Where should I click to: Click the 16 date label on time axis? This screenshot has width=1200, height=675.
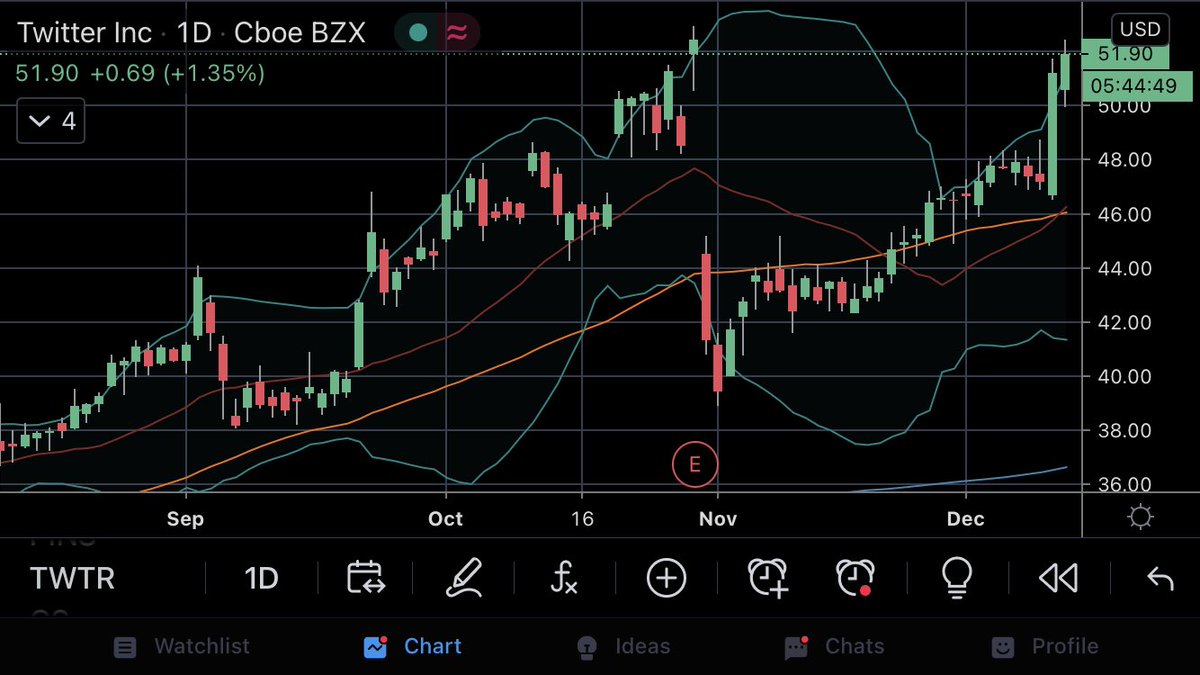[x=581, y=518]
